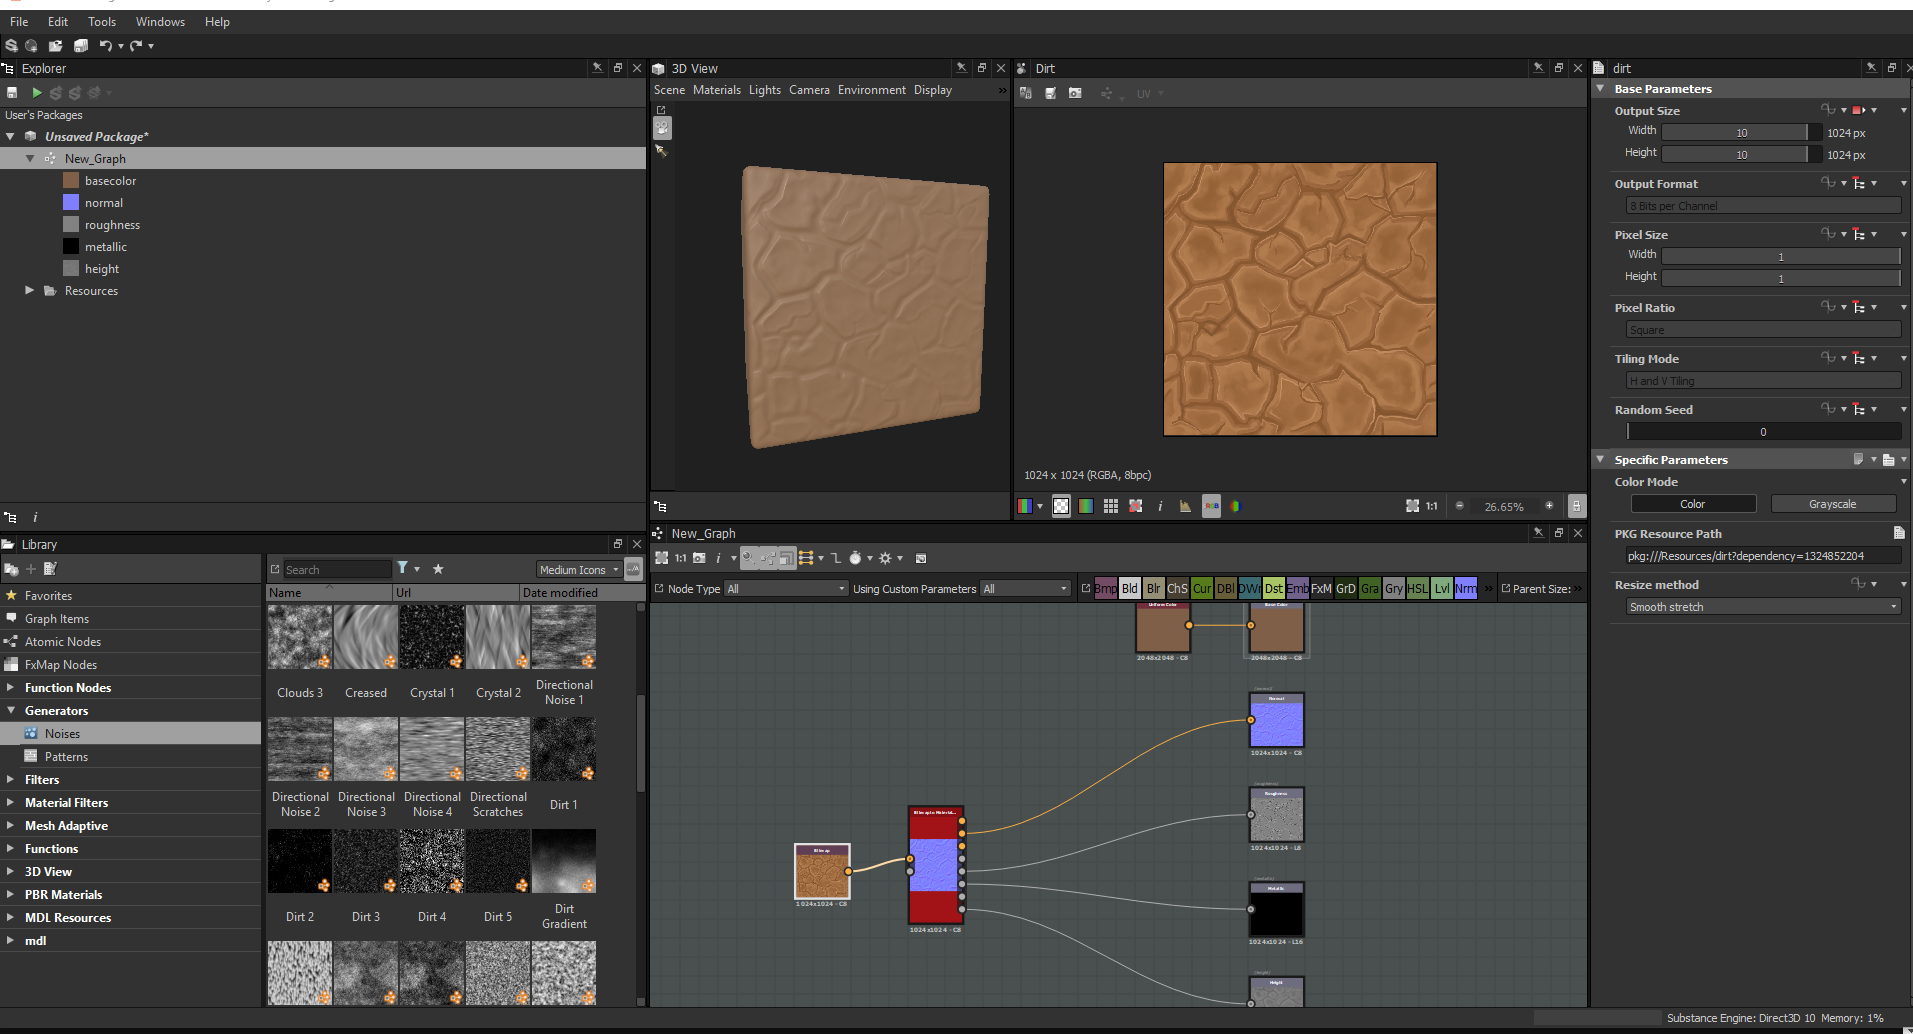Select the Clouds 3 noise thumbnail
The height and width of the screenshot is (1034, 1913).
tap(300, 637)
